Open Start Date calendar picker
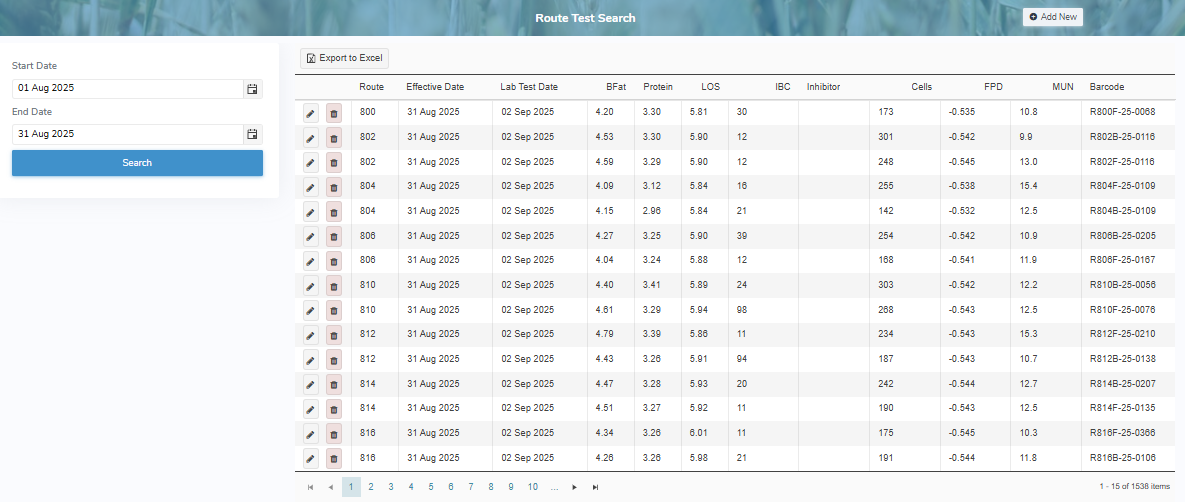 pos(253,89)
